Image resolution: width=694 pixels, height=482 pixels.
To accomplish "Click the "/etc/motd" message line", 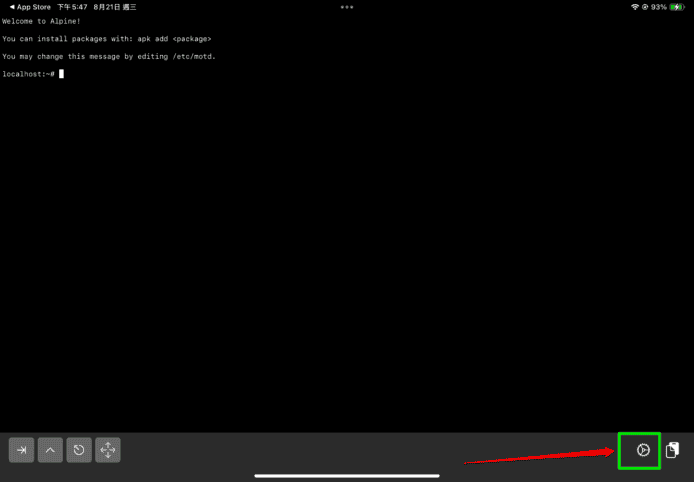I will coord(108,56).
